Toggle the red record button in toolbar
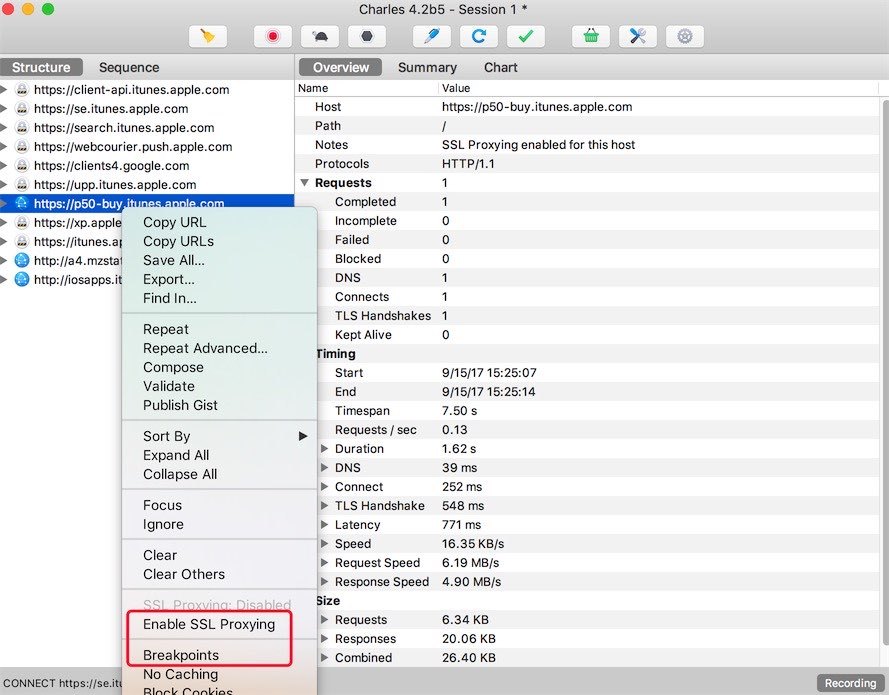This screenshot has width=889, height=695. [x=272, y=36]
